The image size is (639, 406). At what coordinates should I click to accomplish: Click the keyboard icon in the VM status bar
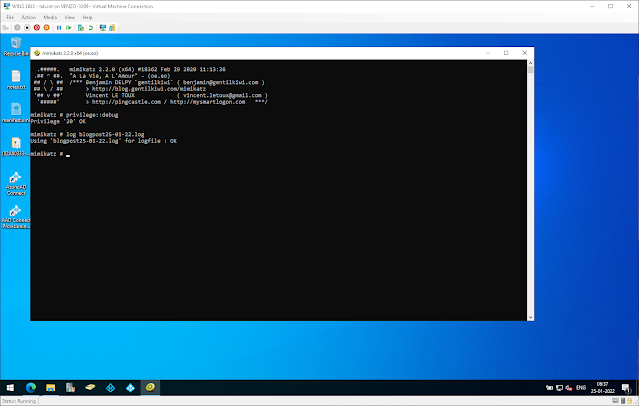point(615,401)
